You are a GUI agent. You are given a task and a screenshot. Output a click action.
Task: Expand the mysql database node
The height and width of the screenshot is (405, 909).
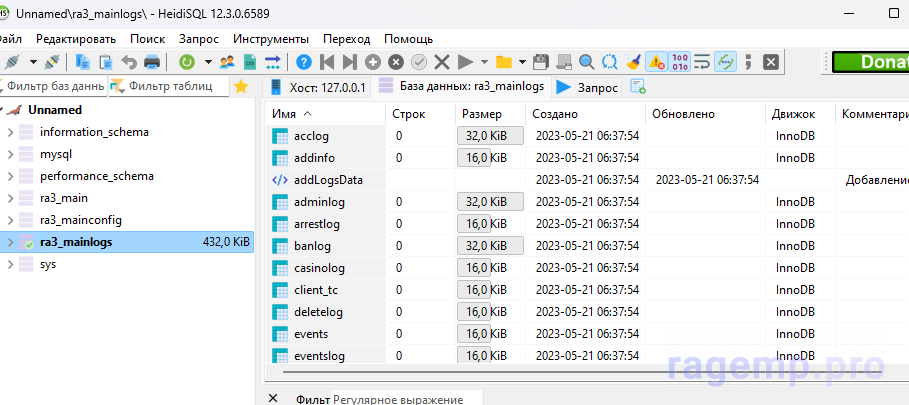coord(10,155)
